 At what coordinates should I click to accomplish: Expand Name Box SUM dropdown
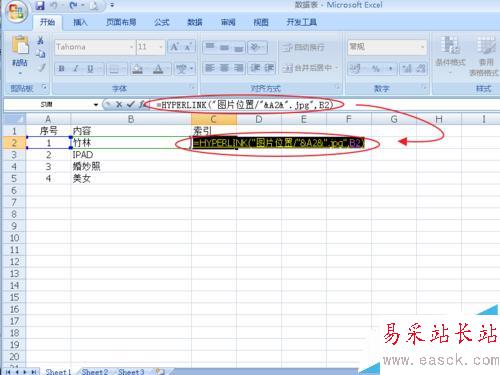(x=96, y=105)
